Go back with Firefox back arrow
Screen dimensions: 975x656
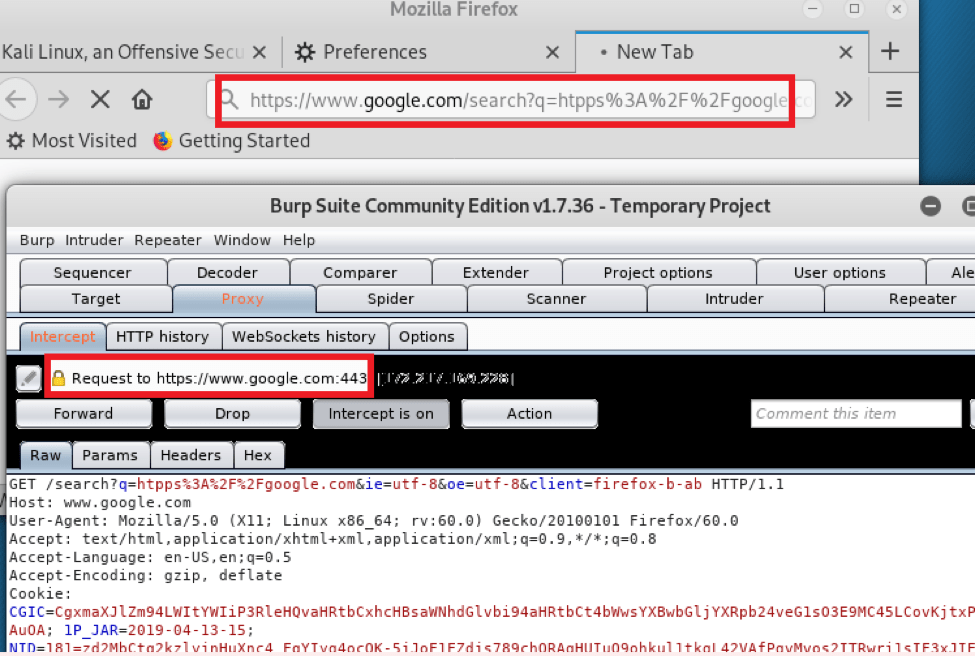(16, 99)
